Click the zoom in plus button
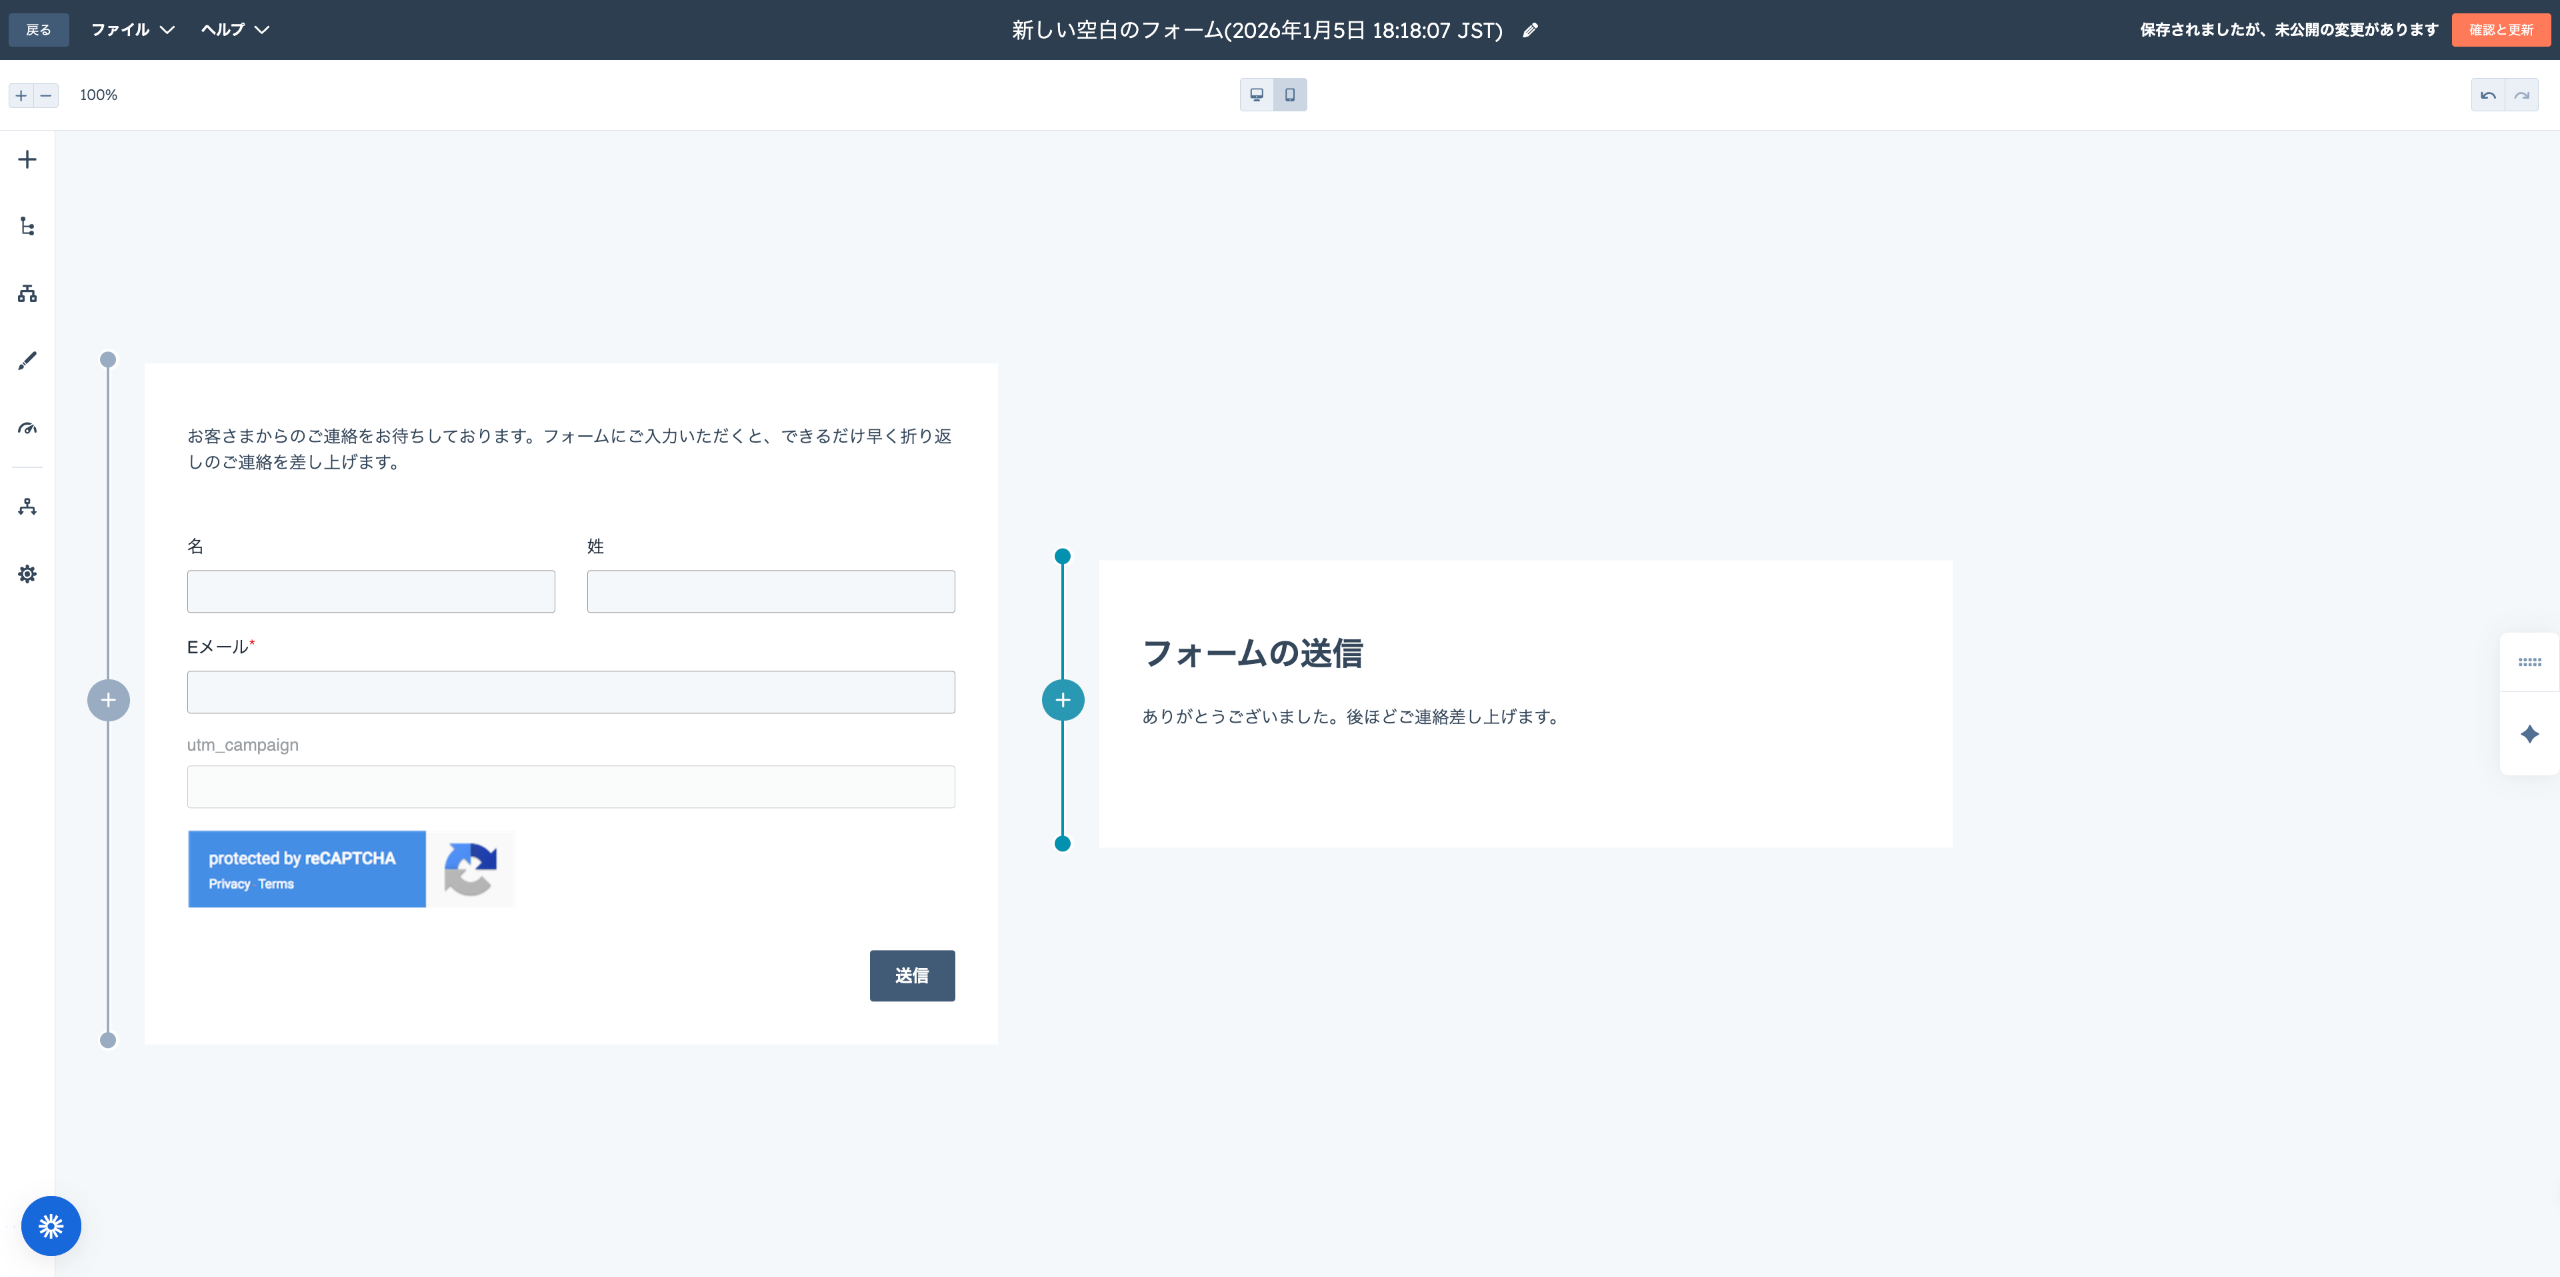2560x1277 pixels. coord(21,96)
